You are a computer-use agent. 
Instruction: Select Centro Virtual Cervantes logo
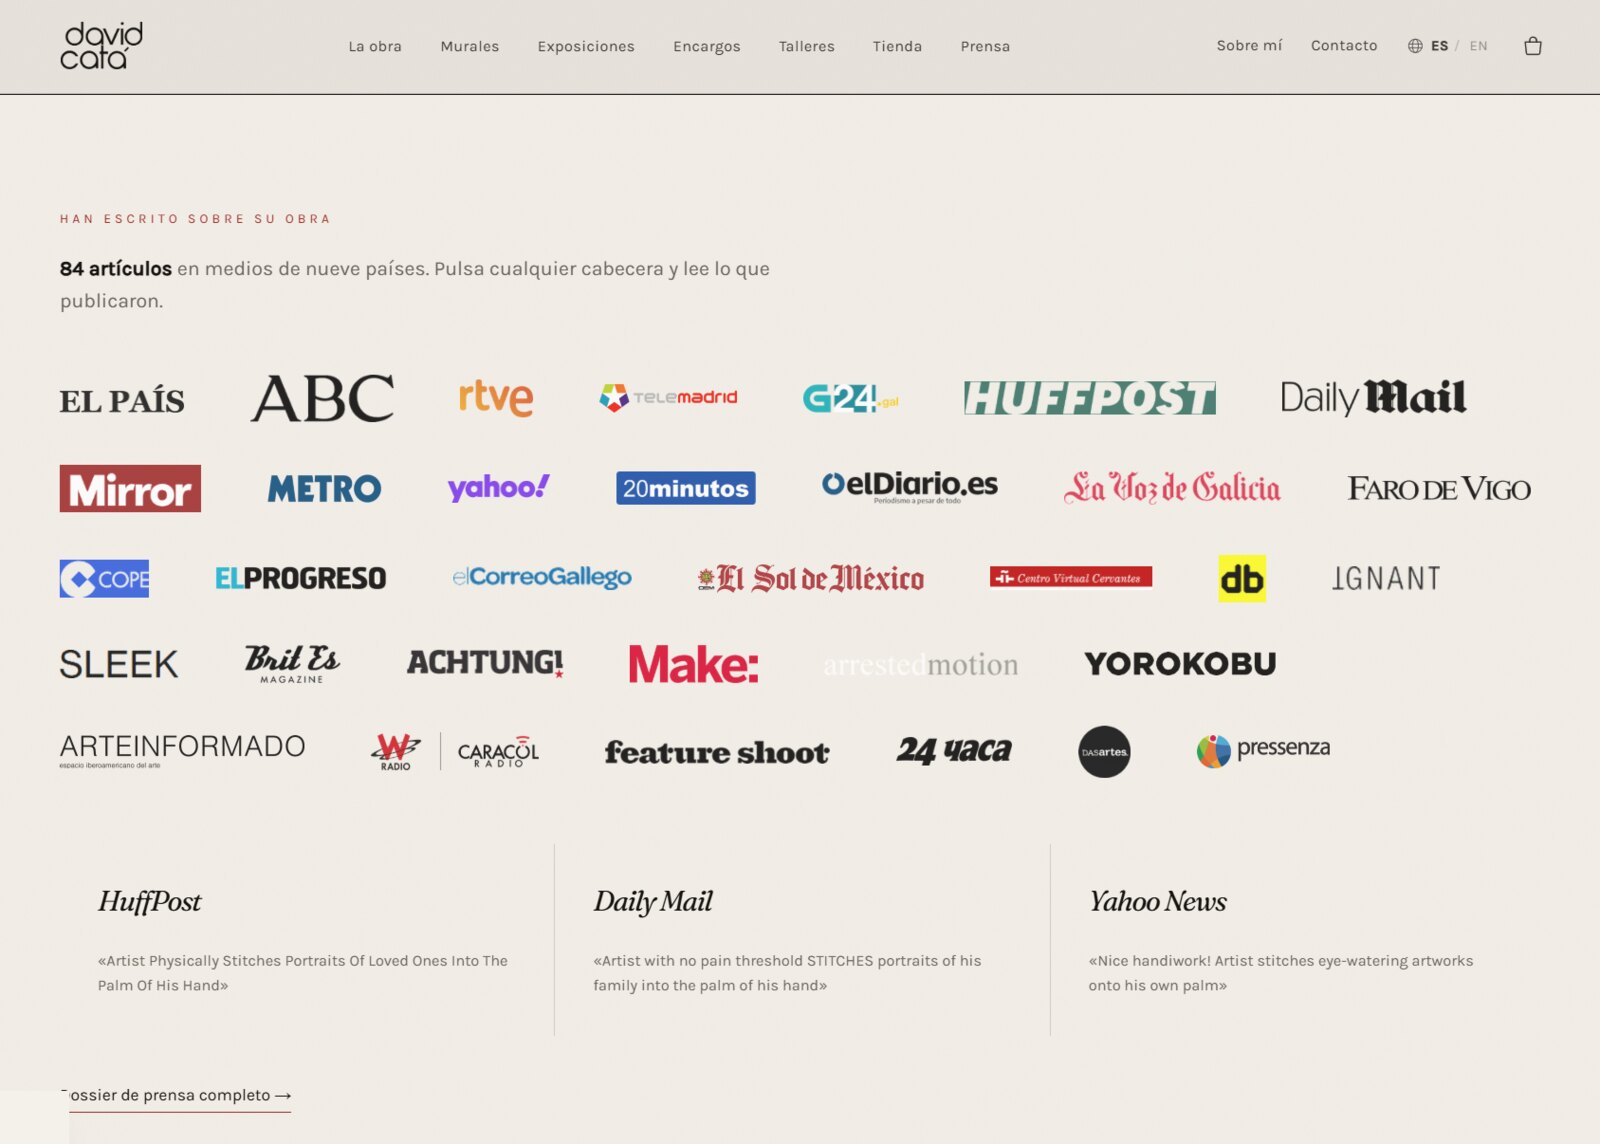(1071, 577)
